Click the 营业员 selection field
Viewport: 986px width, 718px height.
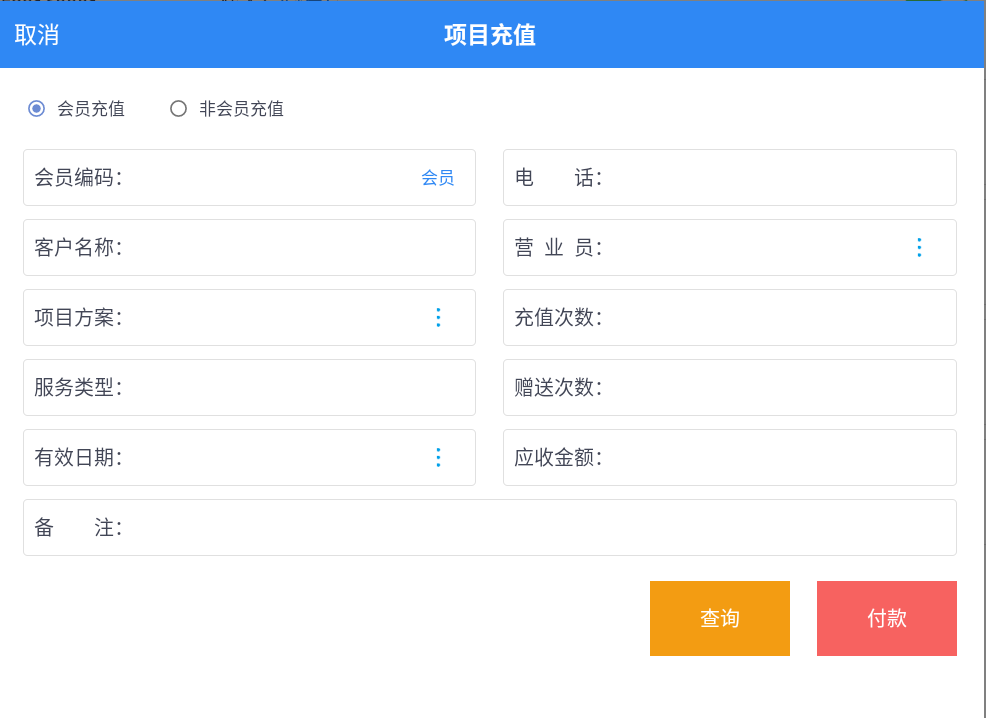click(729, 248)
